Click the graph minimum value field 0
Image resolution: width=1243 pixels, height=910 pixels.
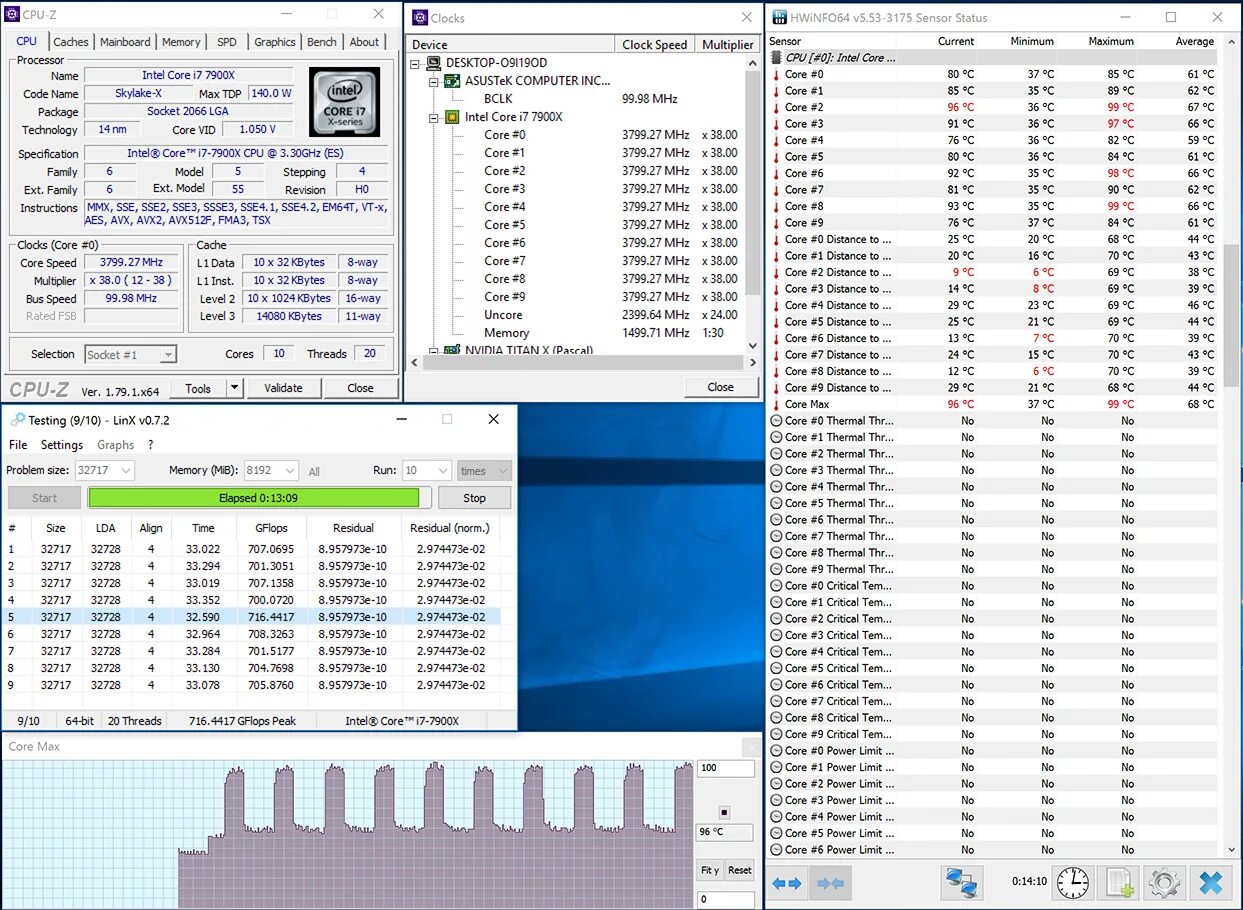[725, 899]
